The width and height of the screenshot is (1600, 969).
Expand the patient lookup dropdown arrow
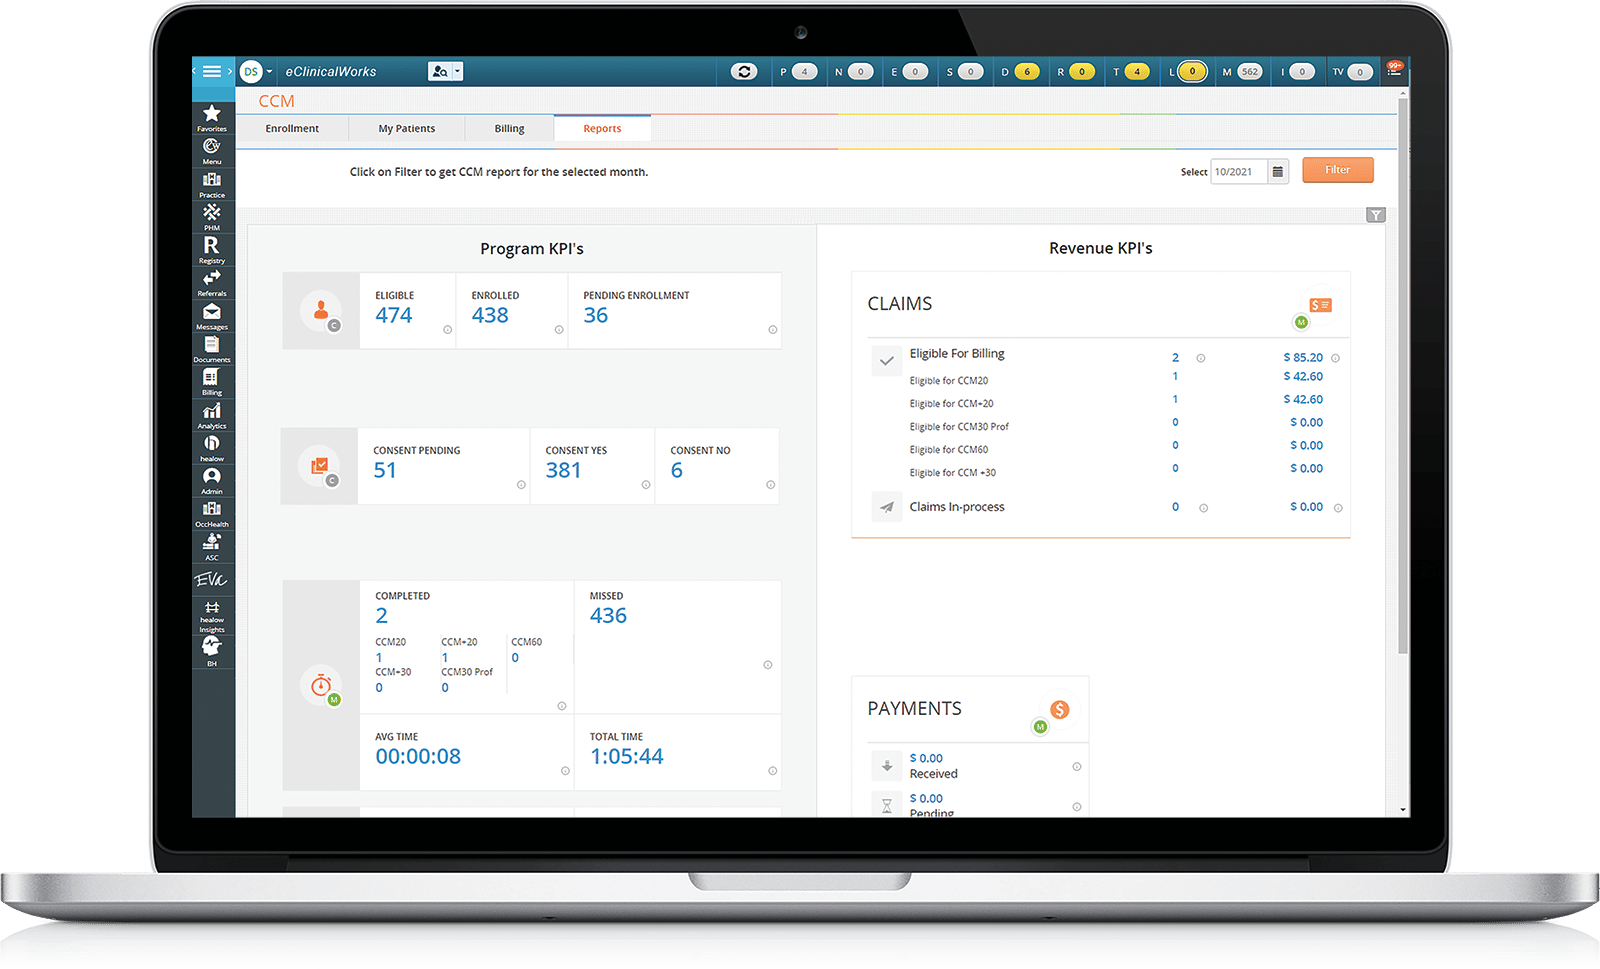click(458, 71)
